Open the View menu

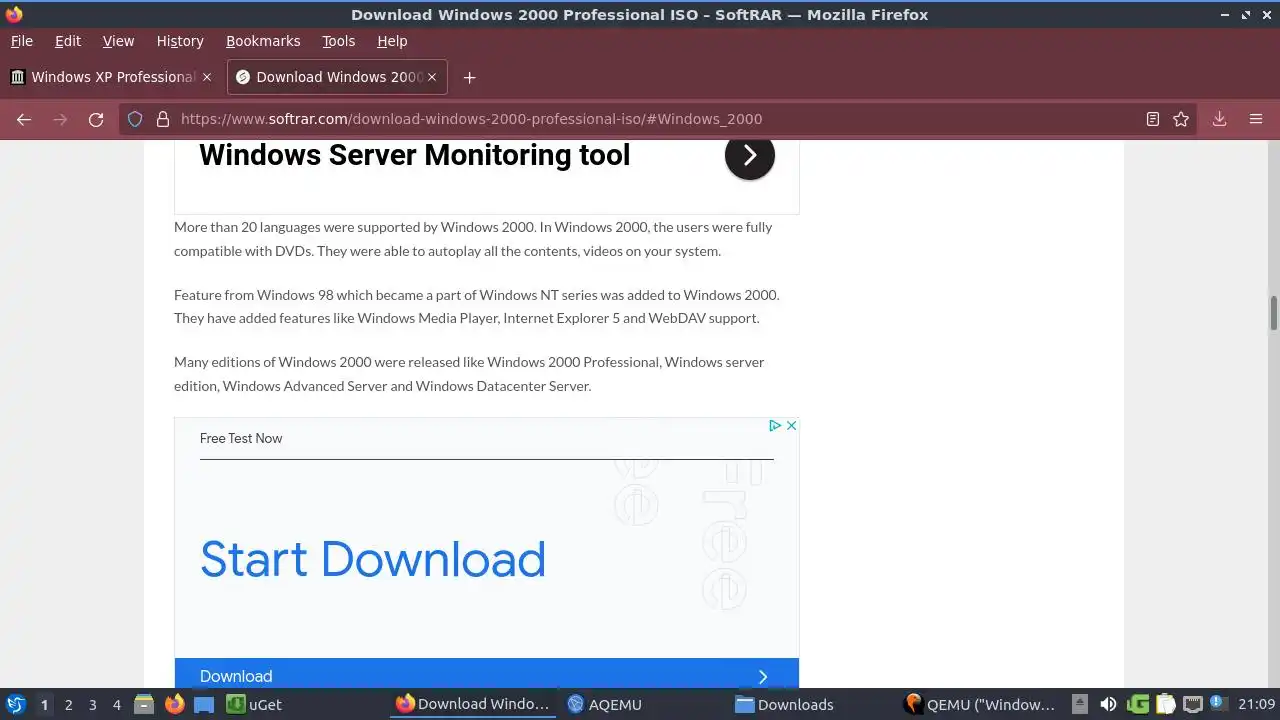point(118,41)
